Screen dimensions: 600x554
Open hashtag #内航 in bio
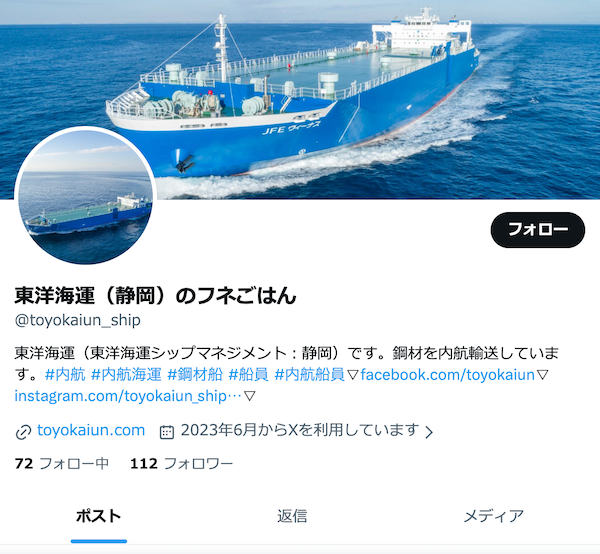65,375
